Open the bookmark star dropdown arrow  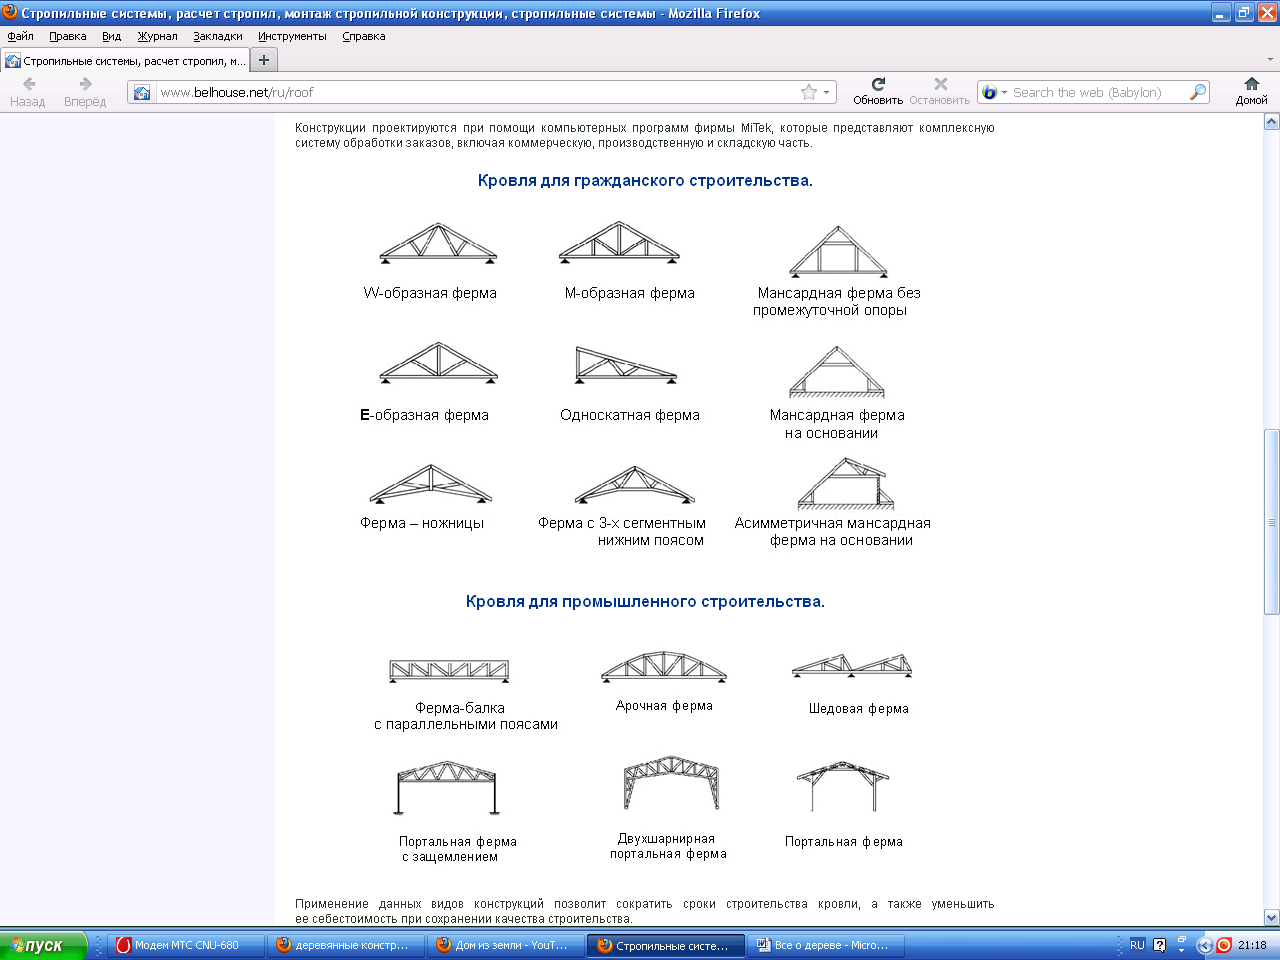pyautogui.click(x=826, y=92)
